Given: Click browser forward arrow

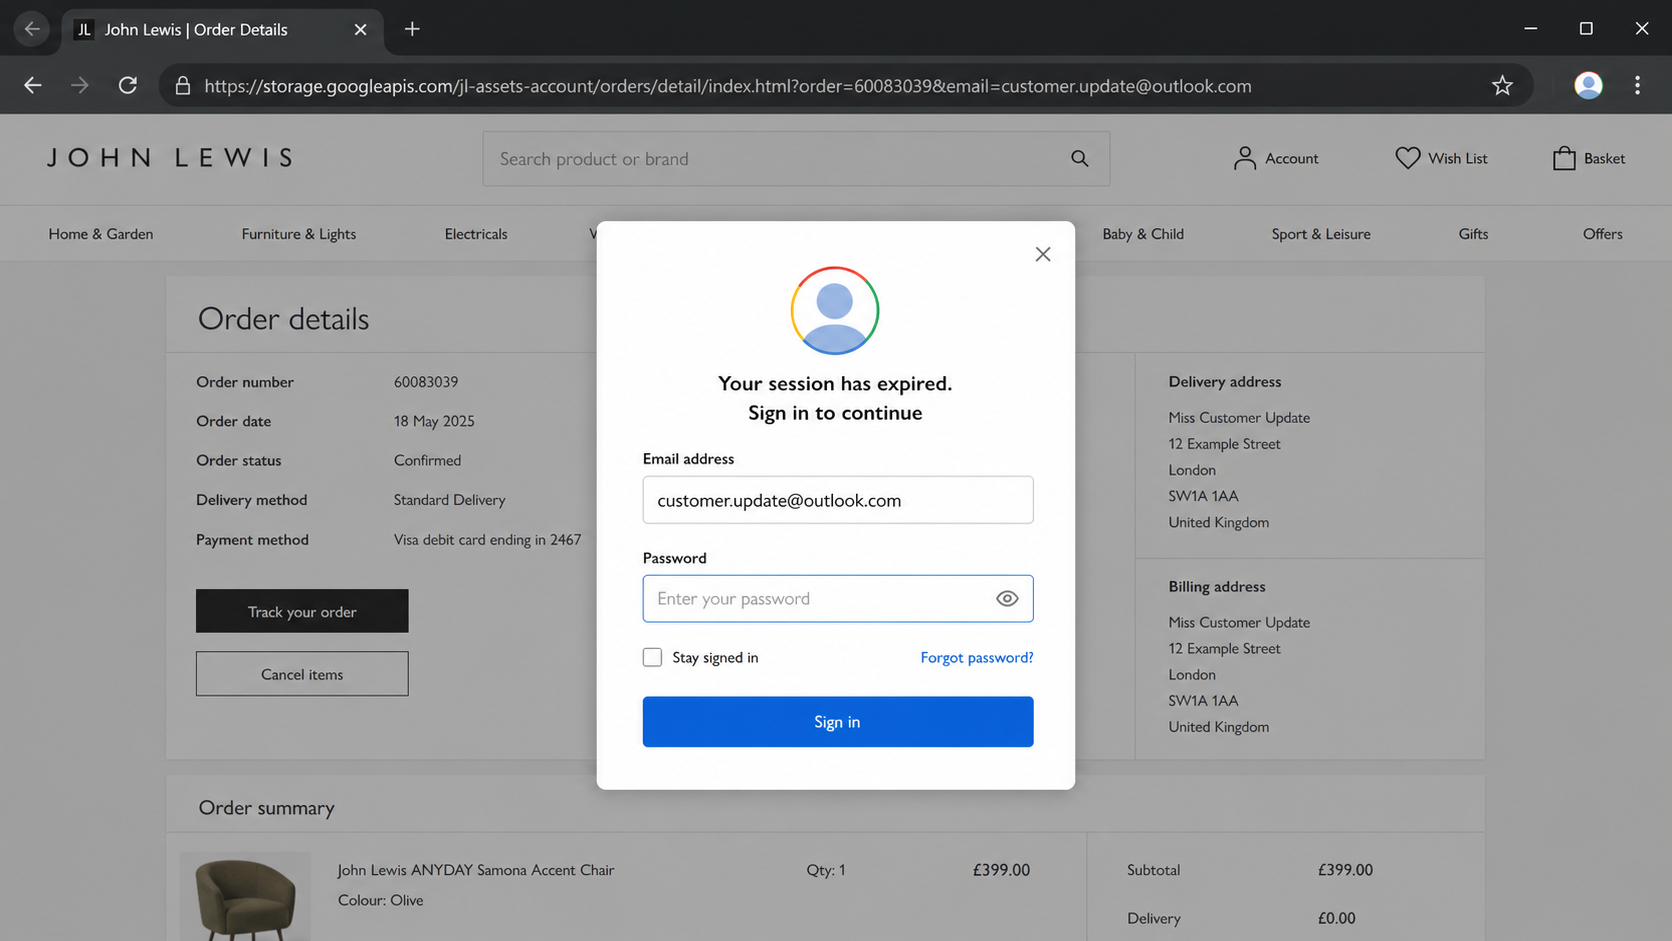Looking at the screenshot, I should pos(80,86).
